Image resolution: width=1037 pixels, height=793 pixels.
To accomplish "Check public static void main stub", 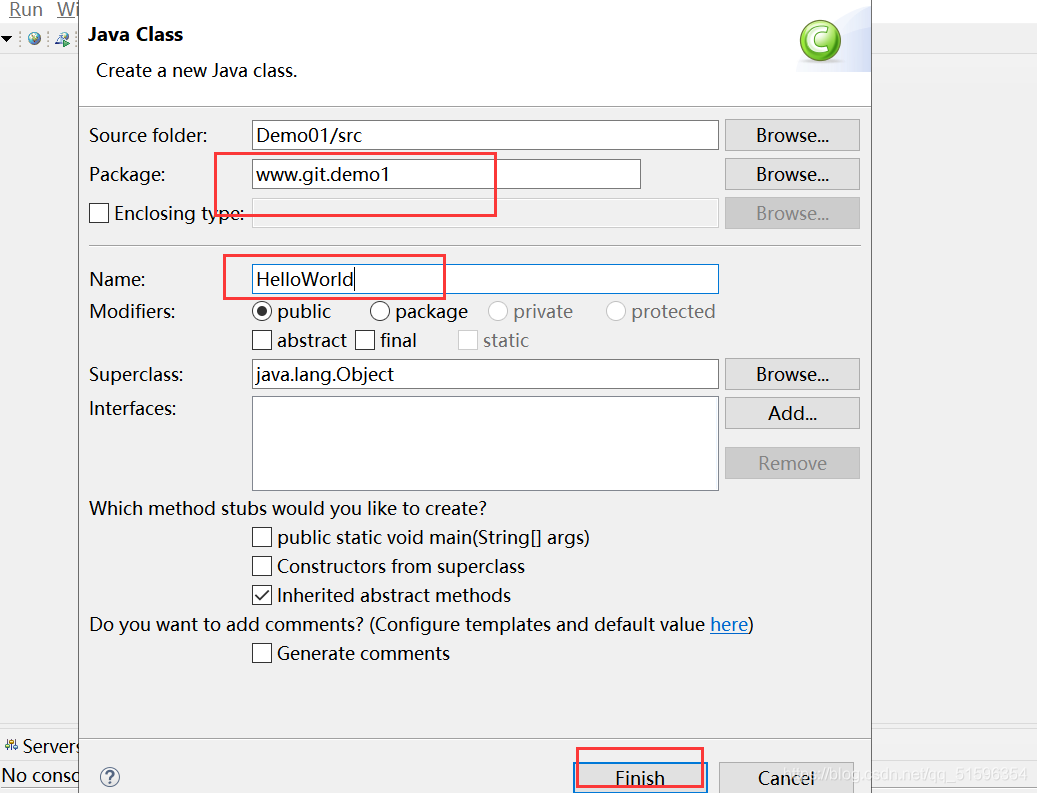I will 262,537.
